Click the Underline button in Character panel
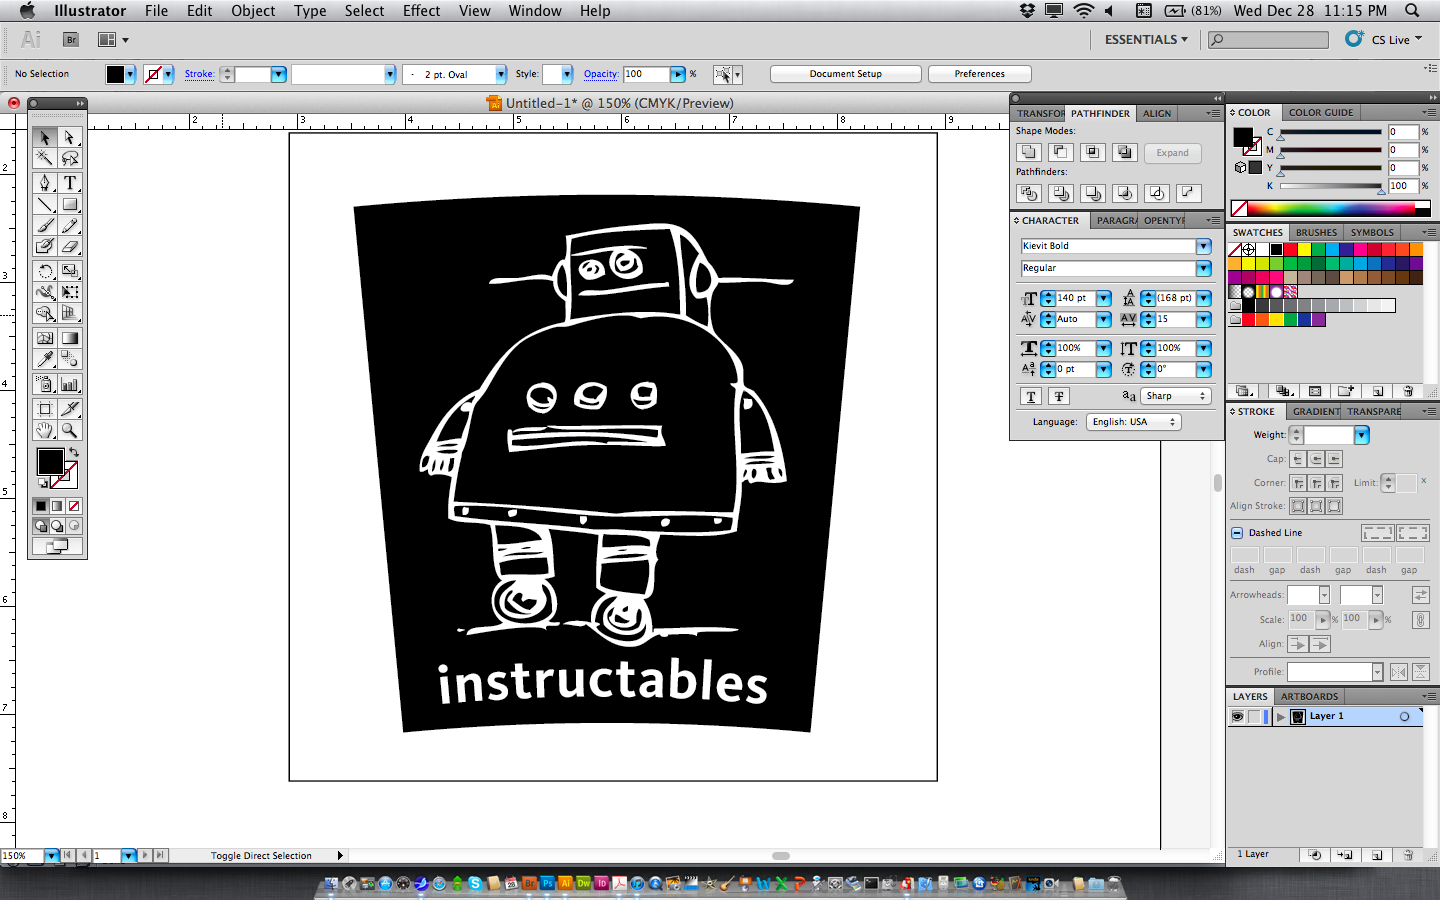This screenshot has width=1440, height=900. (1031, 396)
